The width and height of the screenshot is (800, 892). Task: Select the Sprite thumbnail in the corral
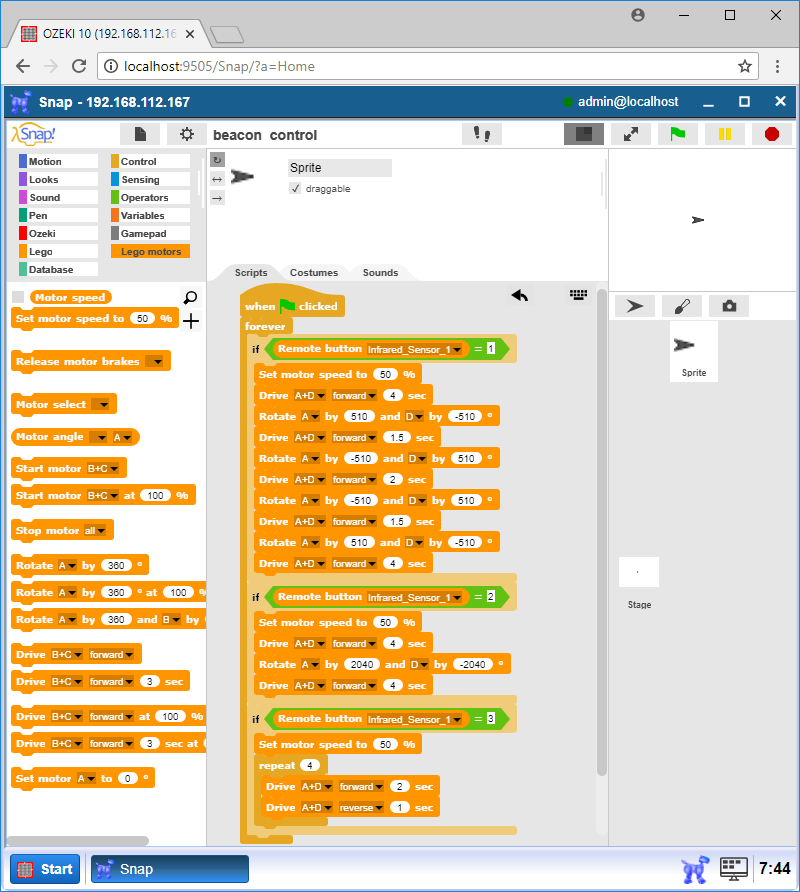(x=694, y=352)
